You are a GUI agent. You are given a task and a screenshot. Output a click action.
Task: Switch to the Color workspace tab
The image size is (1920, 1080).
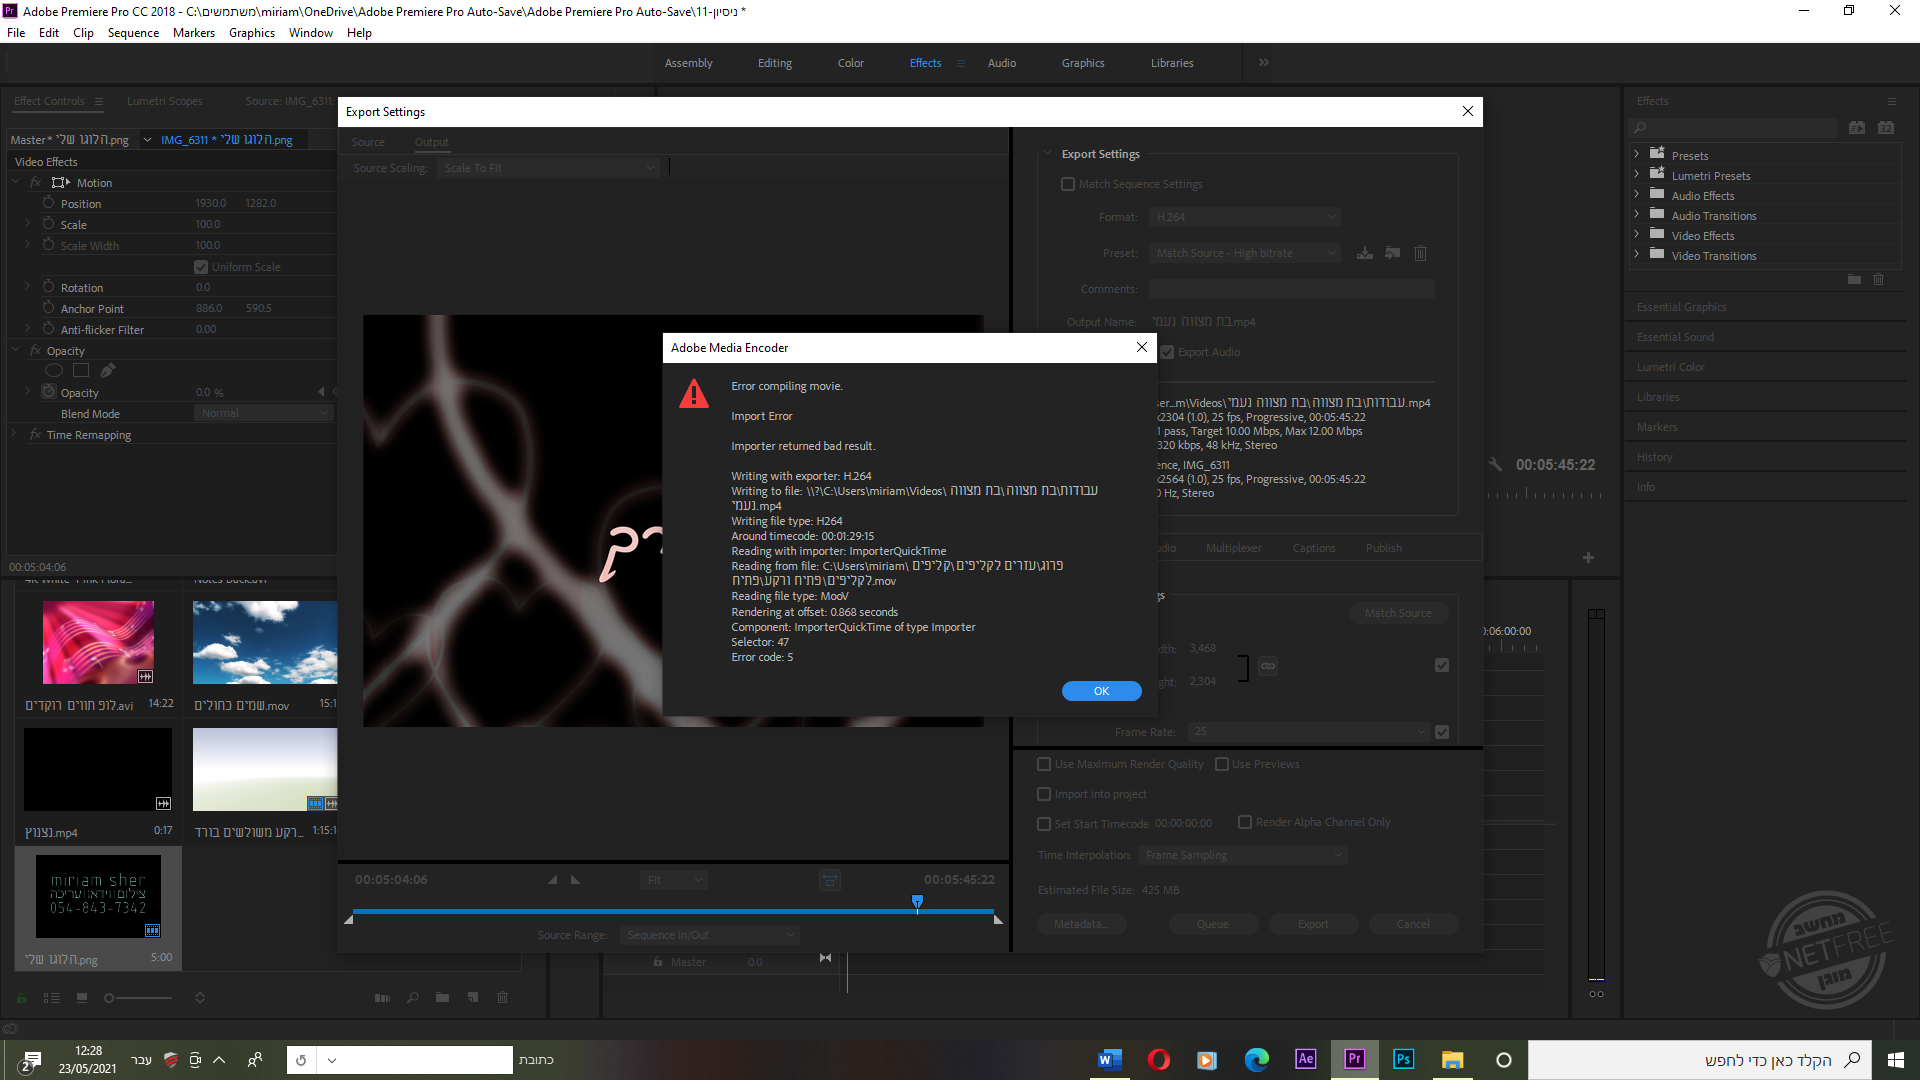(850, 63)
